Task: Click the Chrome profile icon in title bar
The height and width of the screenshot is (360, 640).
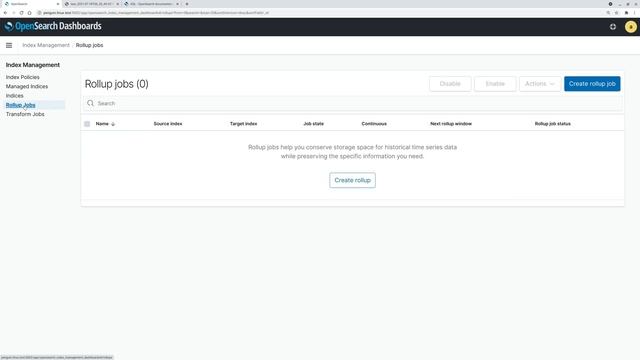Action: [610, 4]
